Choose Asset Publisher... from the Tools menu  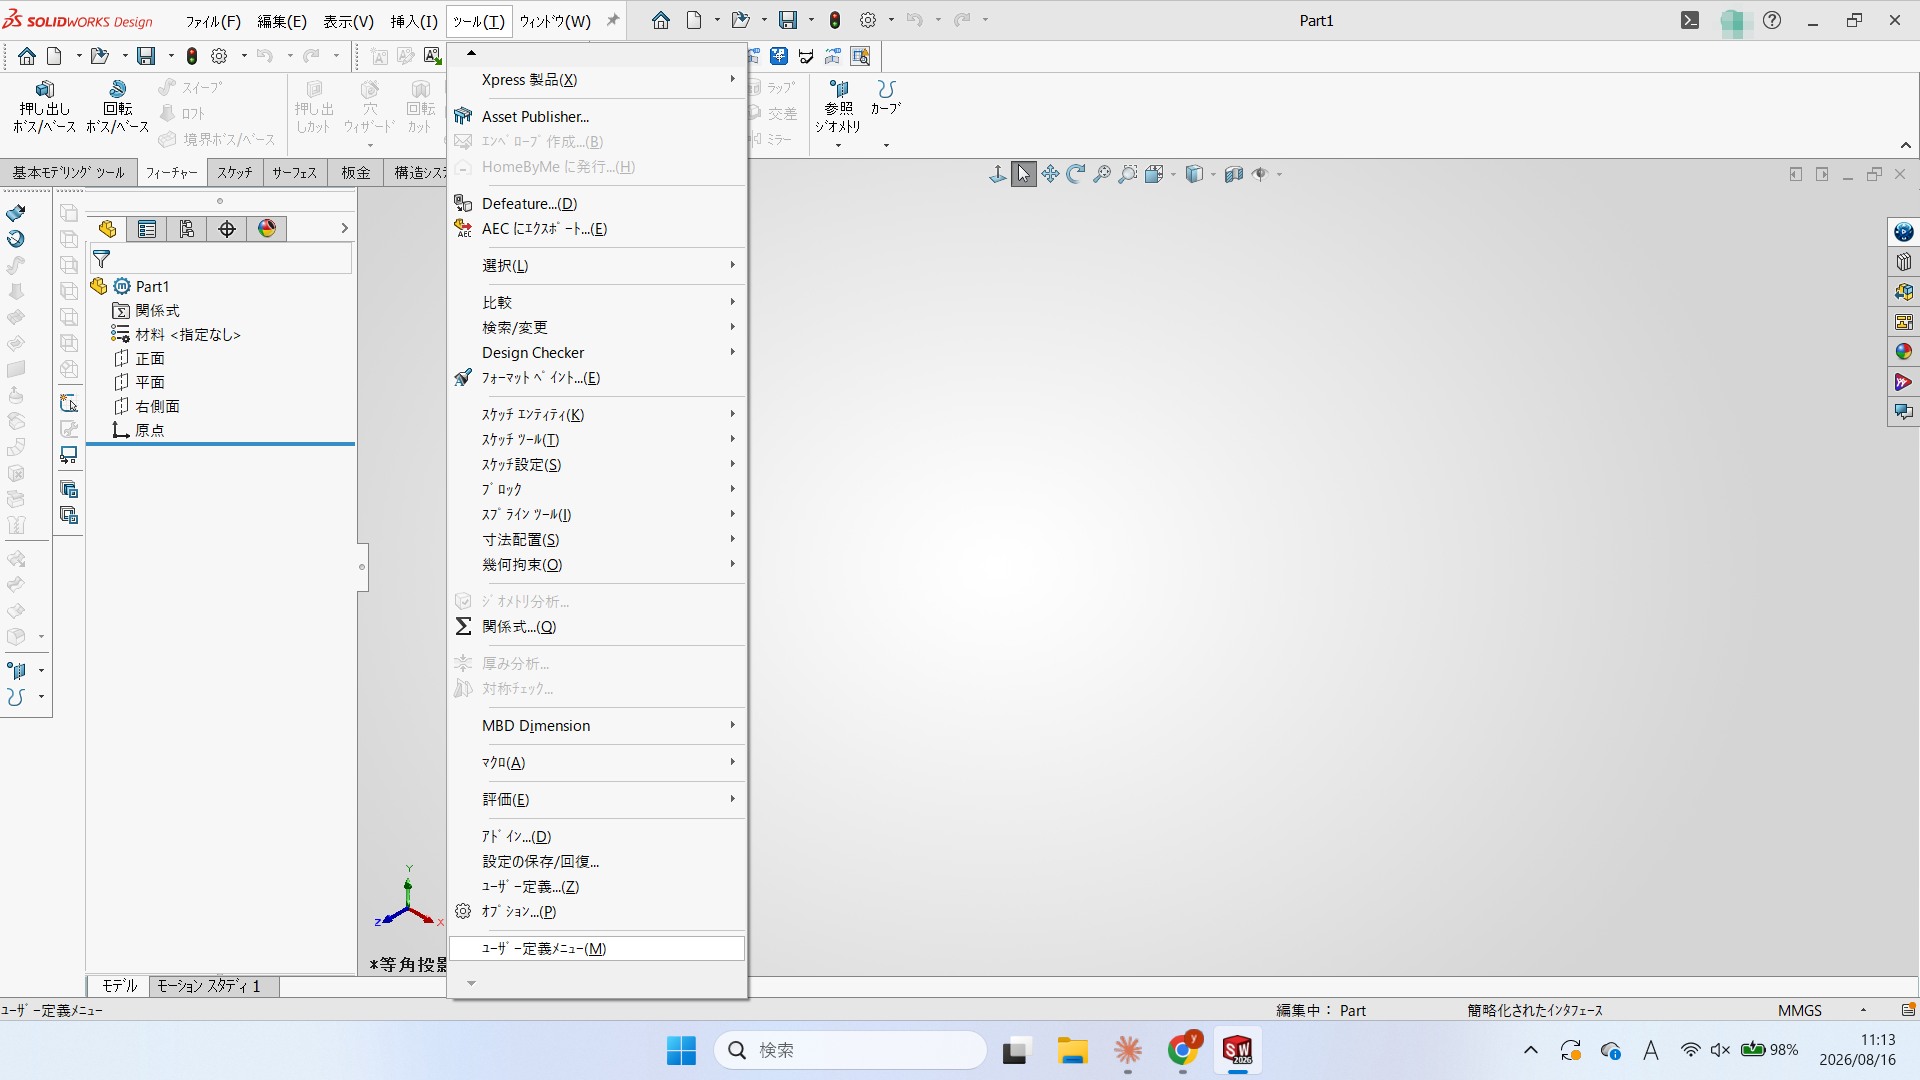[x=597, y=117]
